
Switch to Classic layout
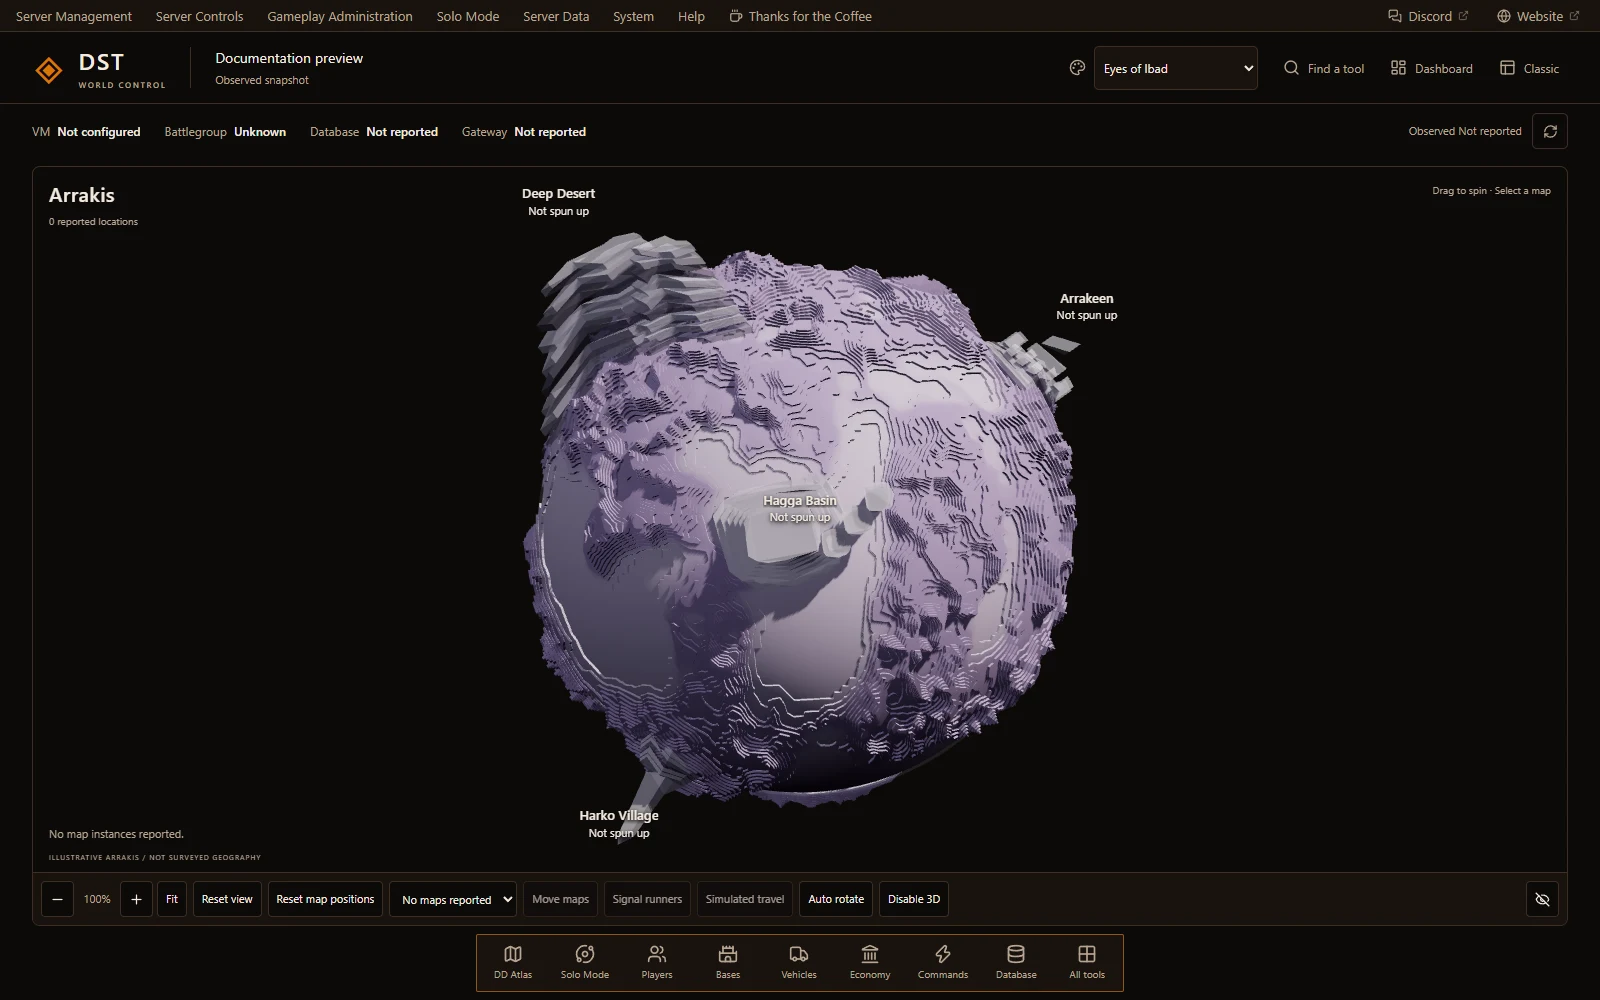[1529, 68]
